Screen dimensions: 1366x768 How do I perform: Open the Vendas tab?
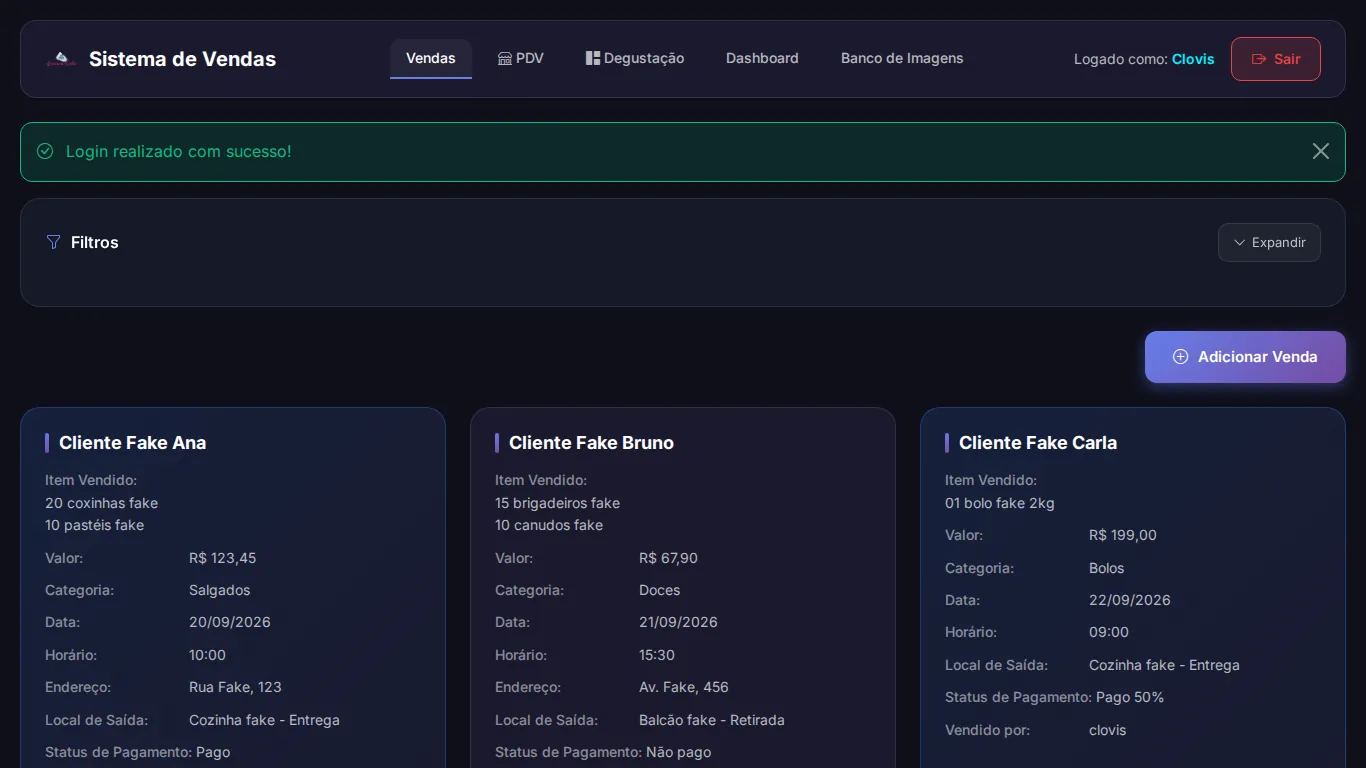431,58
